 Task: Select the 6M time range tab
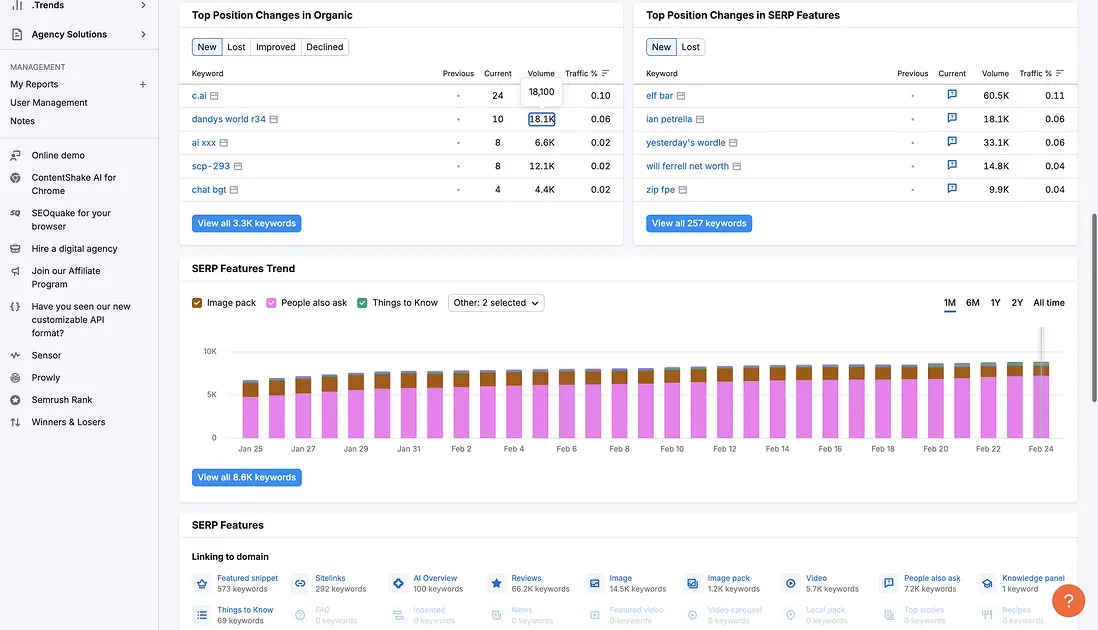point(972,303)
